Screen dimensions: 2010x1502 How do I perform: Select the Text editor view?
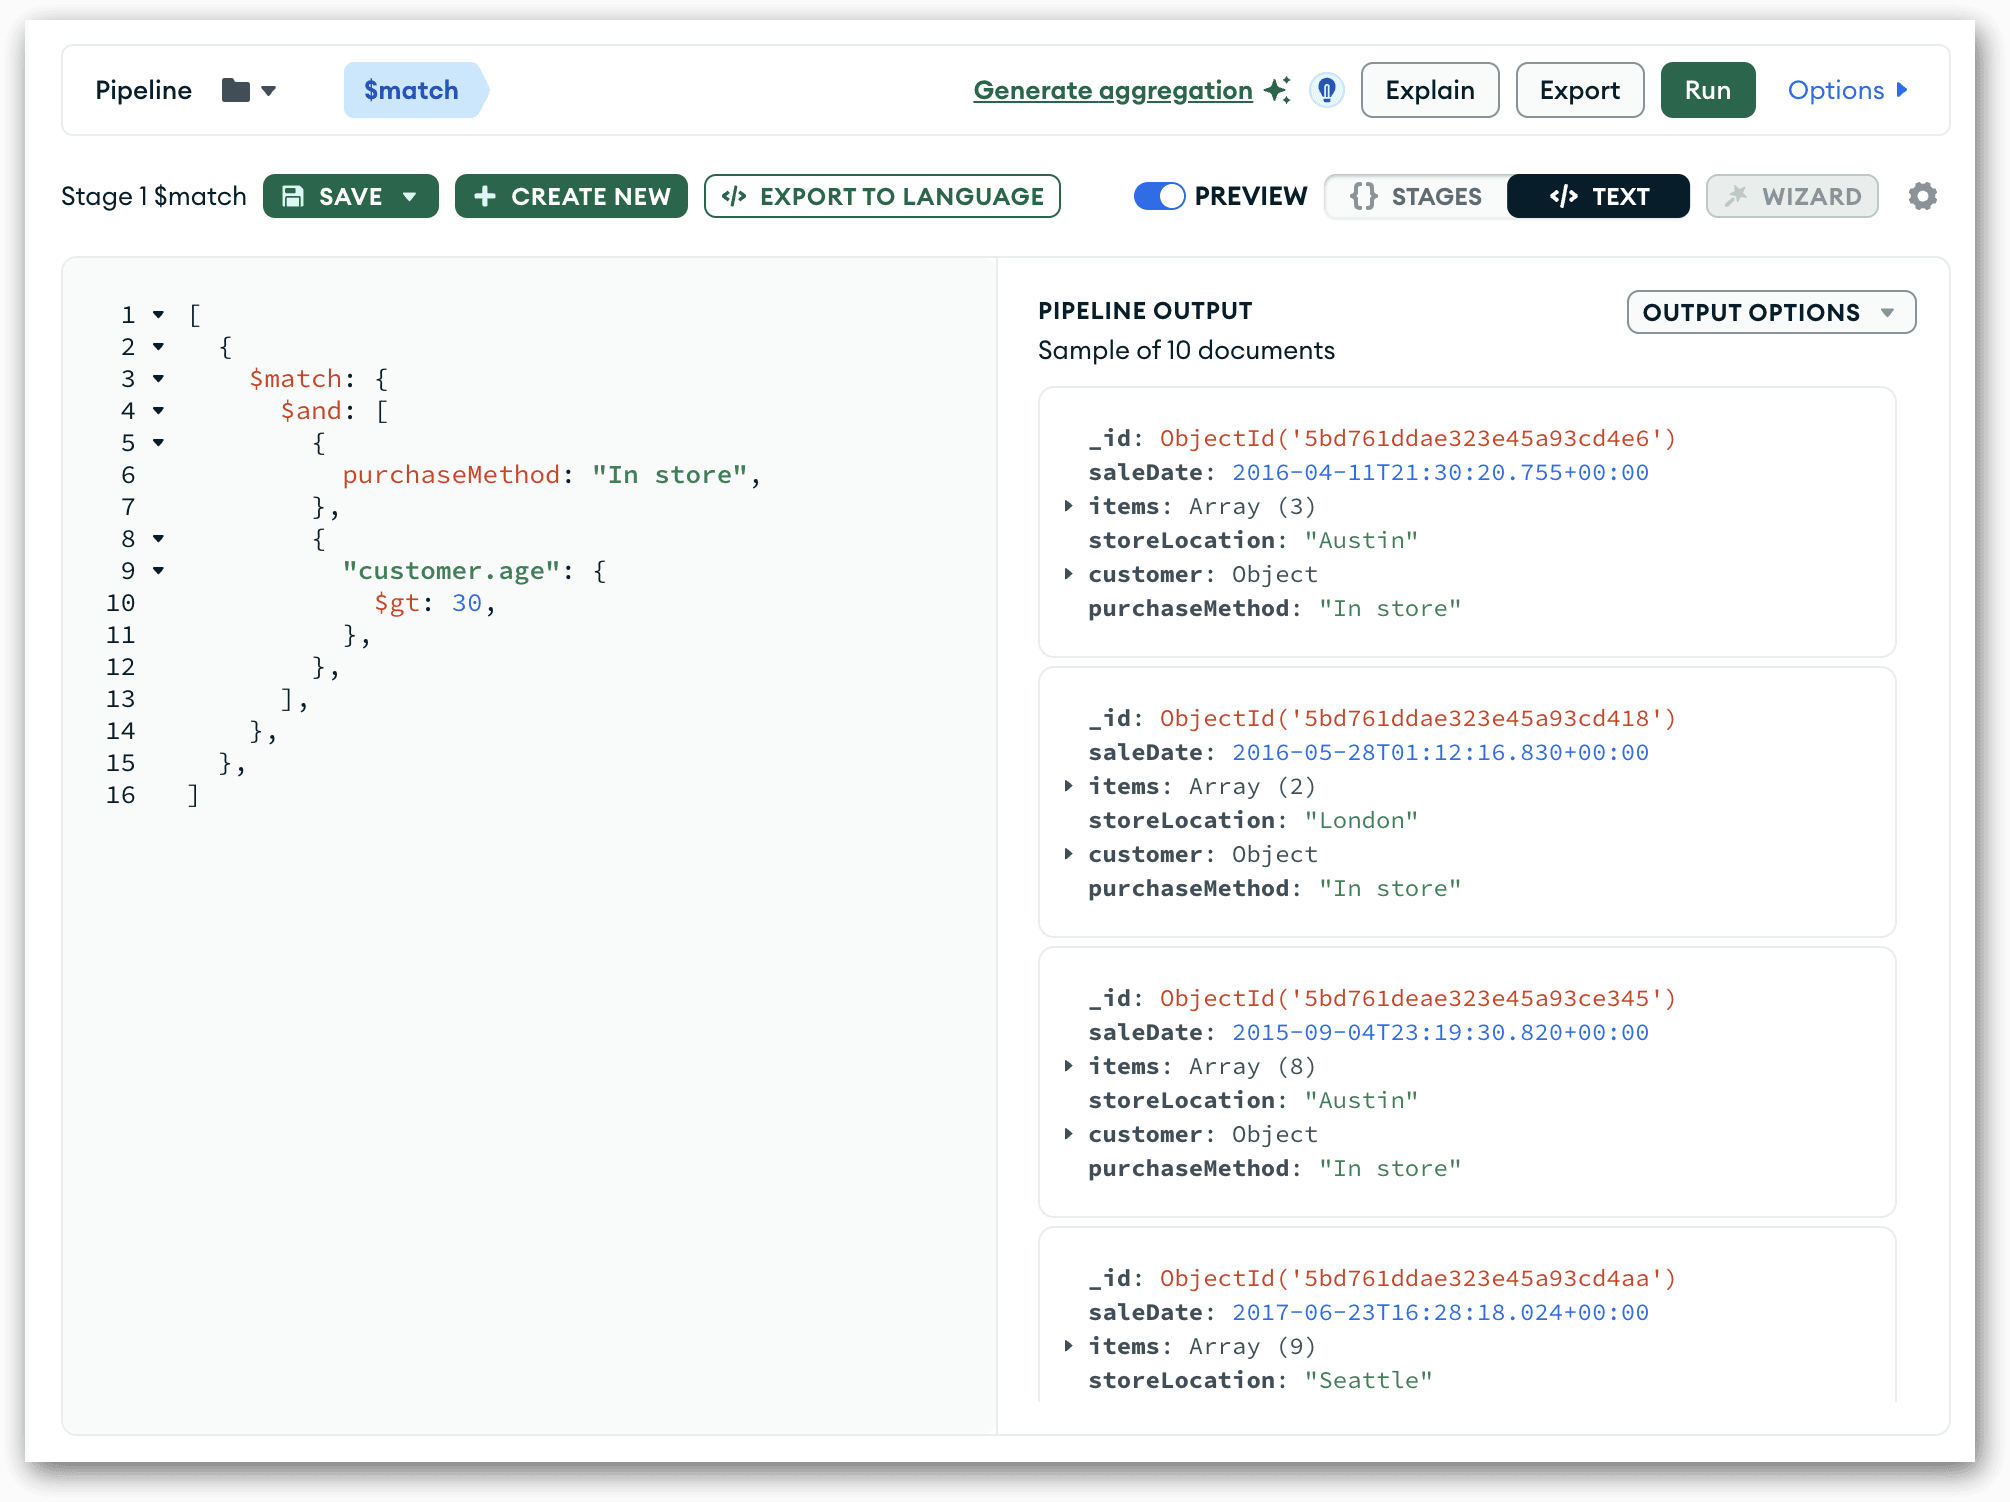point(1598,196)
